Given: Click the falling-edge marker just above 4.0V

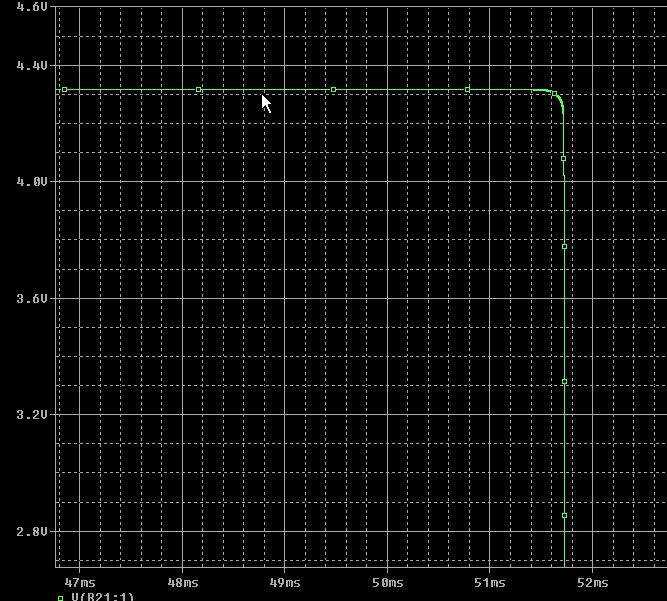Looking at the screenshot, I should coord(563,159).
